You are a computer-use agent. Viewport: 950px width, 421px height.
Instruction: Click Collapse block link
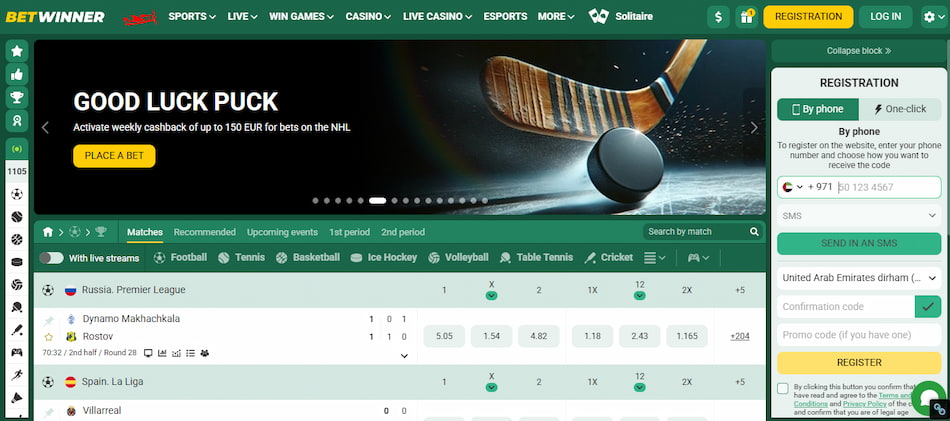point(859,51)
